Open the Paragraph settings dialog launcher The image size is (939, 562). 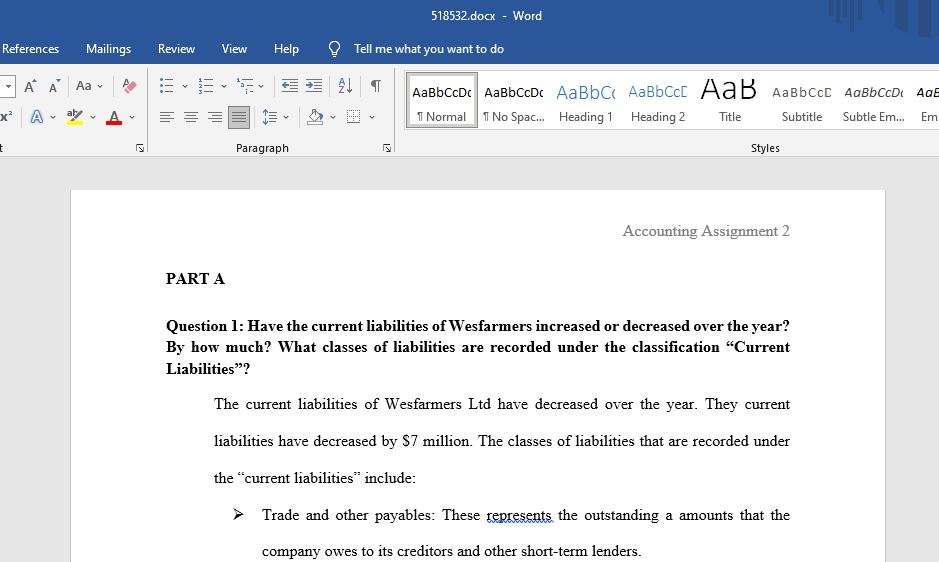click(x=387, y=148)
